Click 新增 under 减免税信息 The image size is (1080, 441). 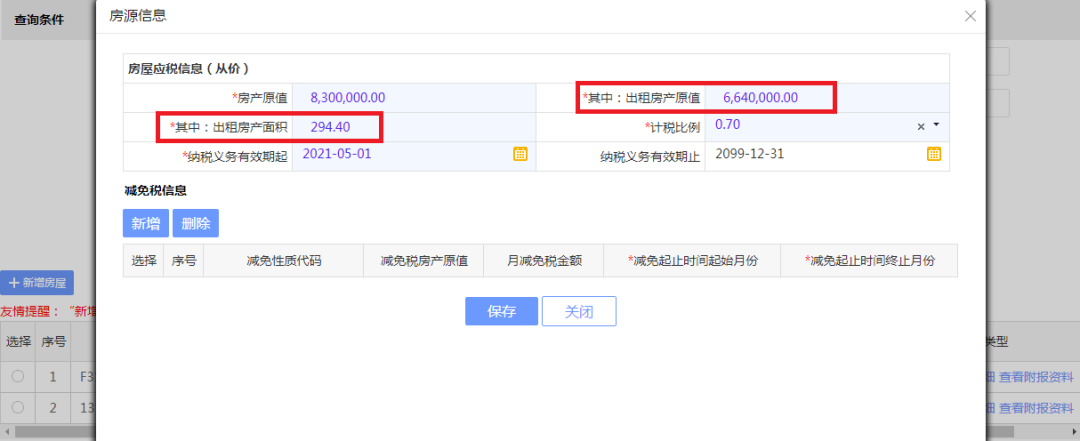point(146,223)
